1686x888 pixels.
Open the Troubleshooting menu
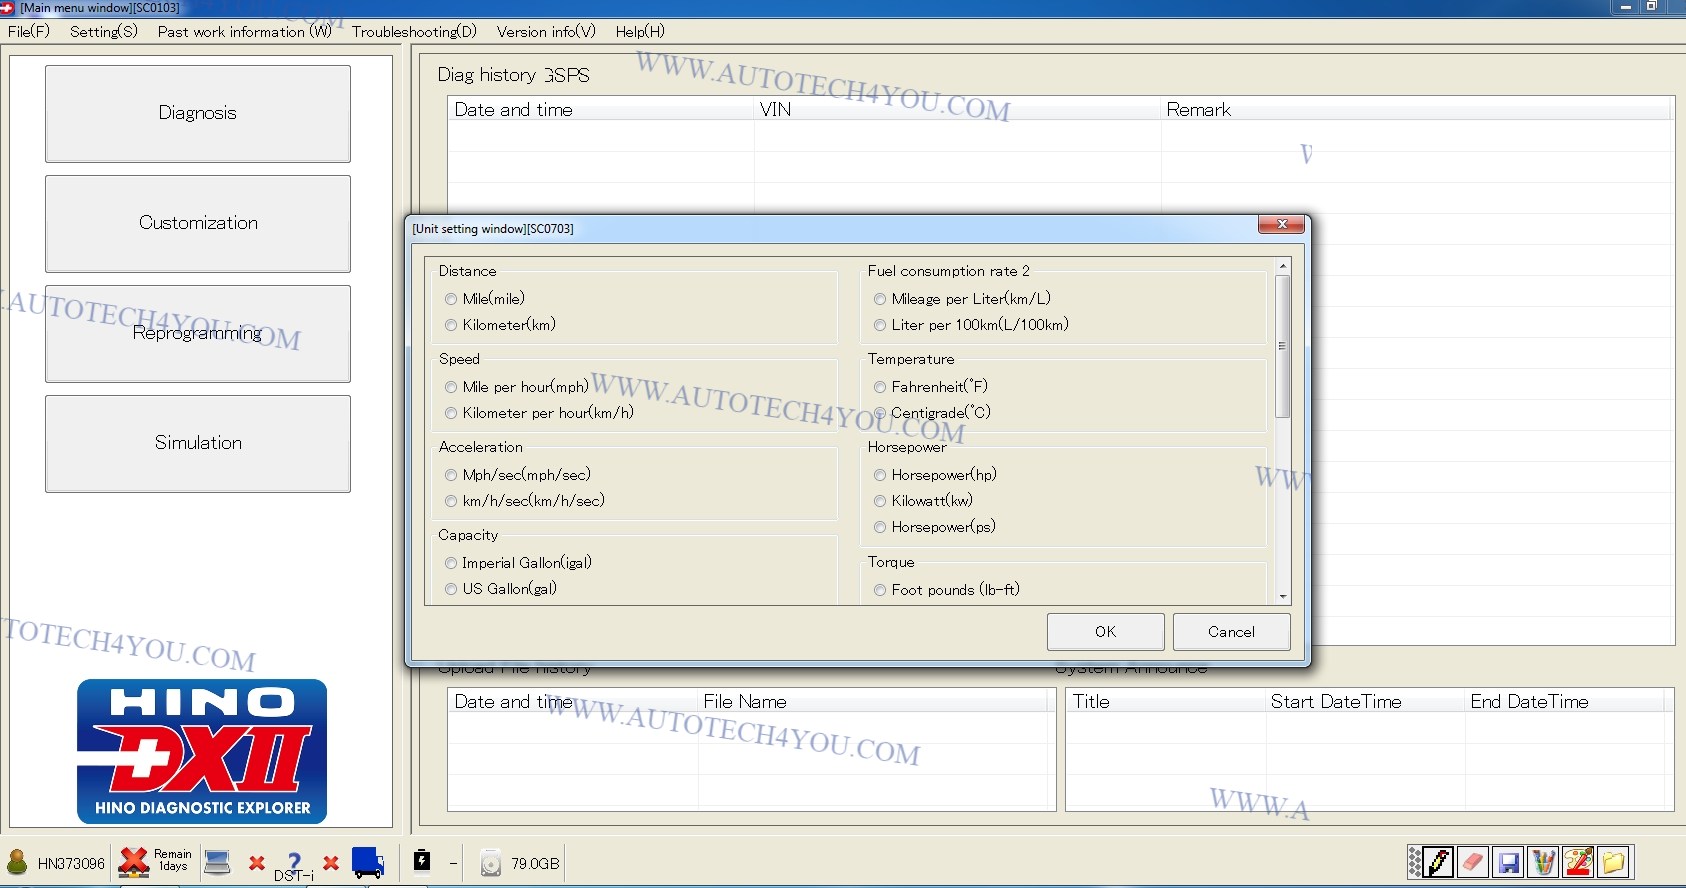[414, 31]
